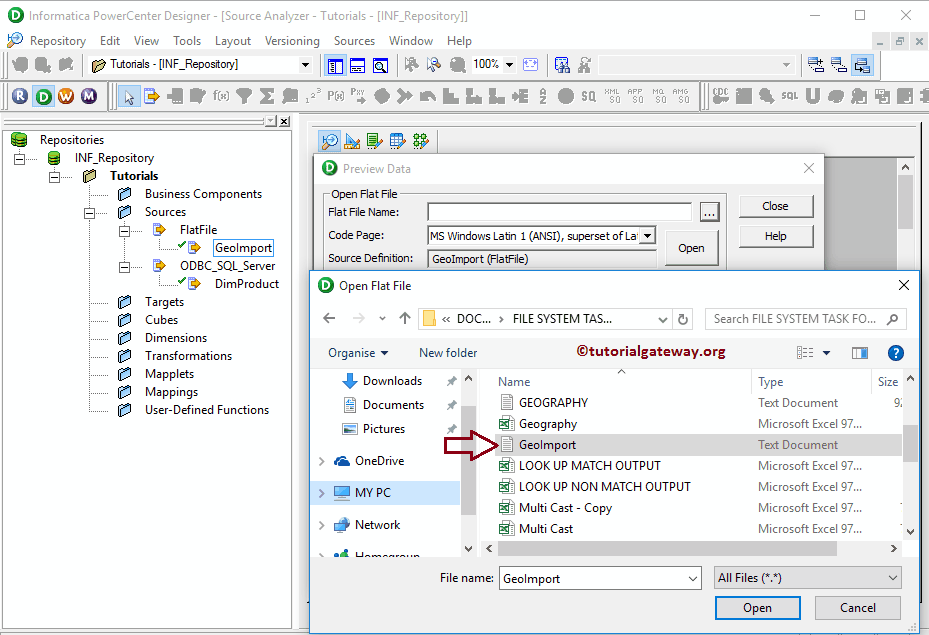Image resolution: width=929 pixels, height=635 pixels.
Task: Click the Sequence Generator 123 icon
Action: [x=313, y=96]
